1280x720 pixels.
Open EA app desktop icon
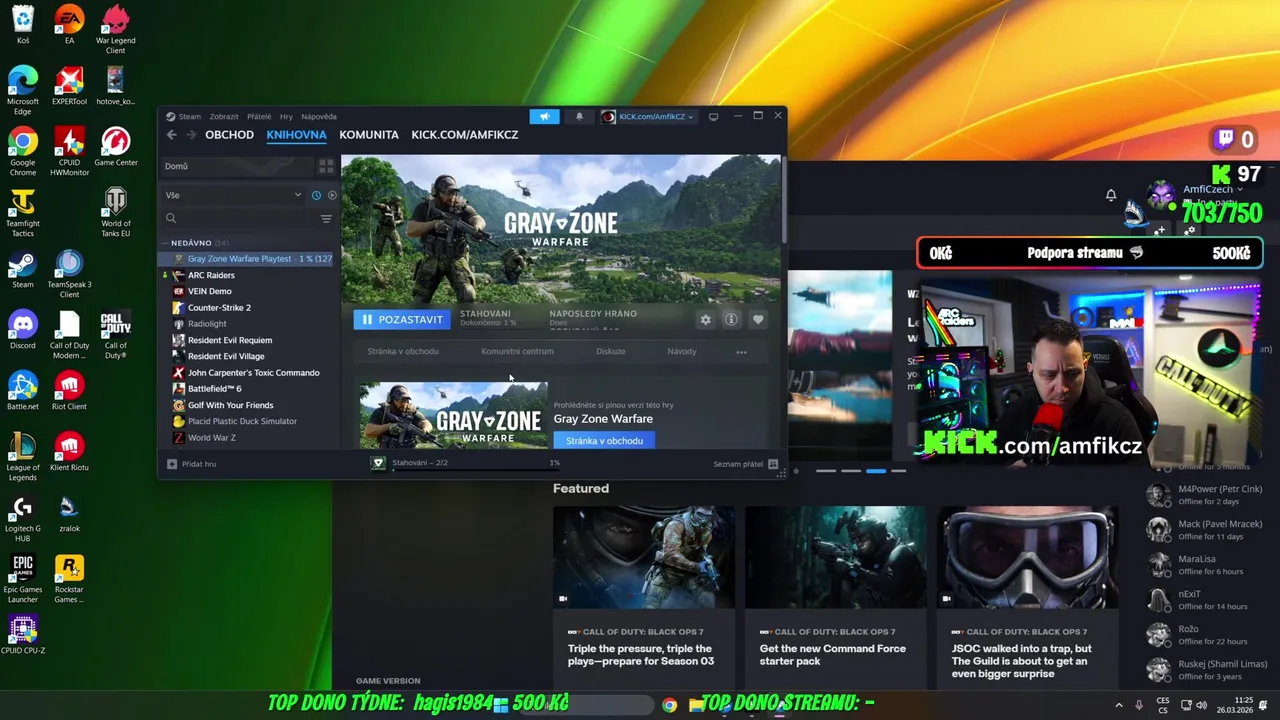coord(69,25)
